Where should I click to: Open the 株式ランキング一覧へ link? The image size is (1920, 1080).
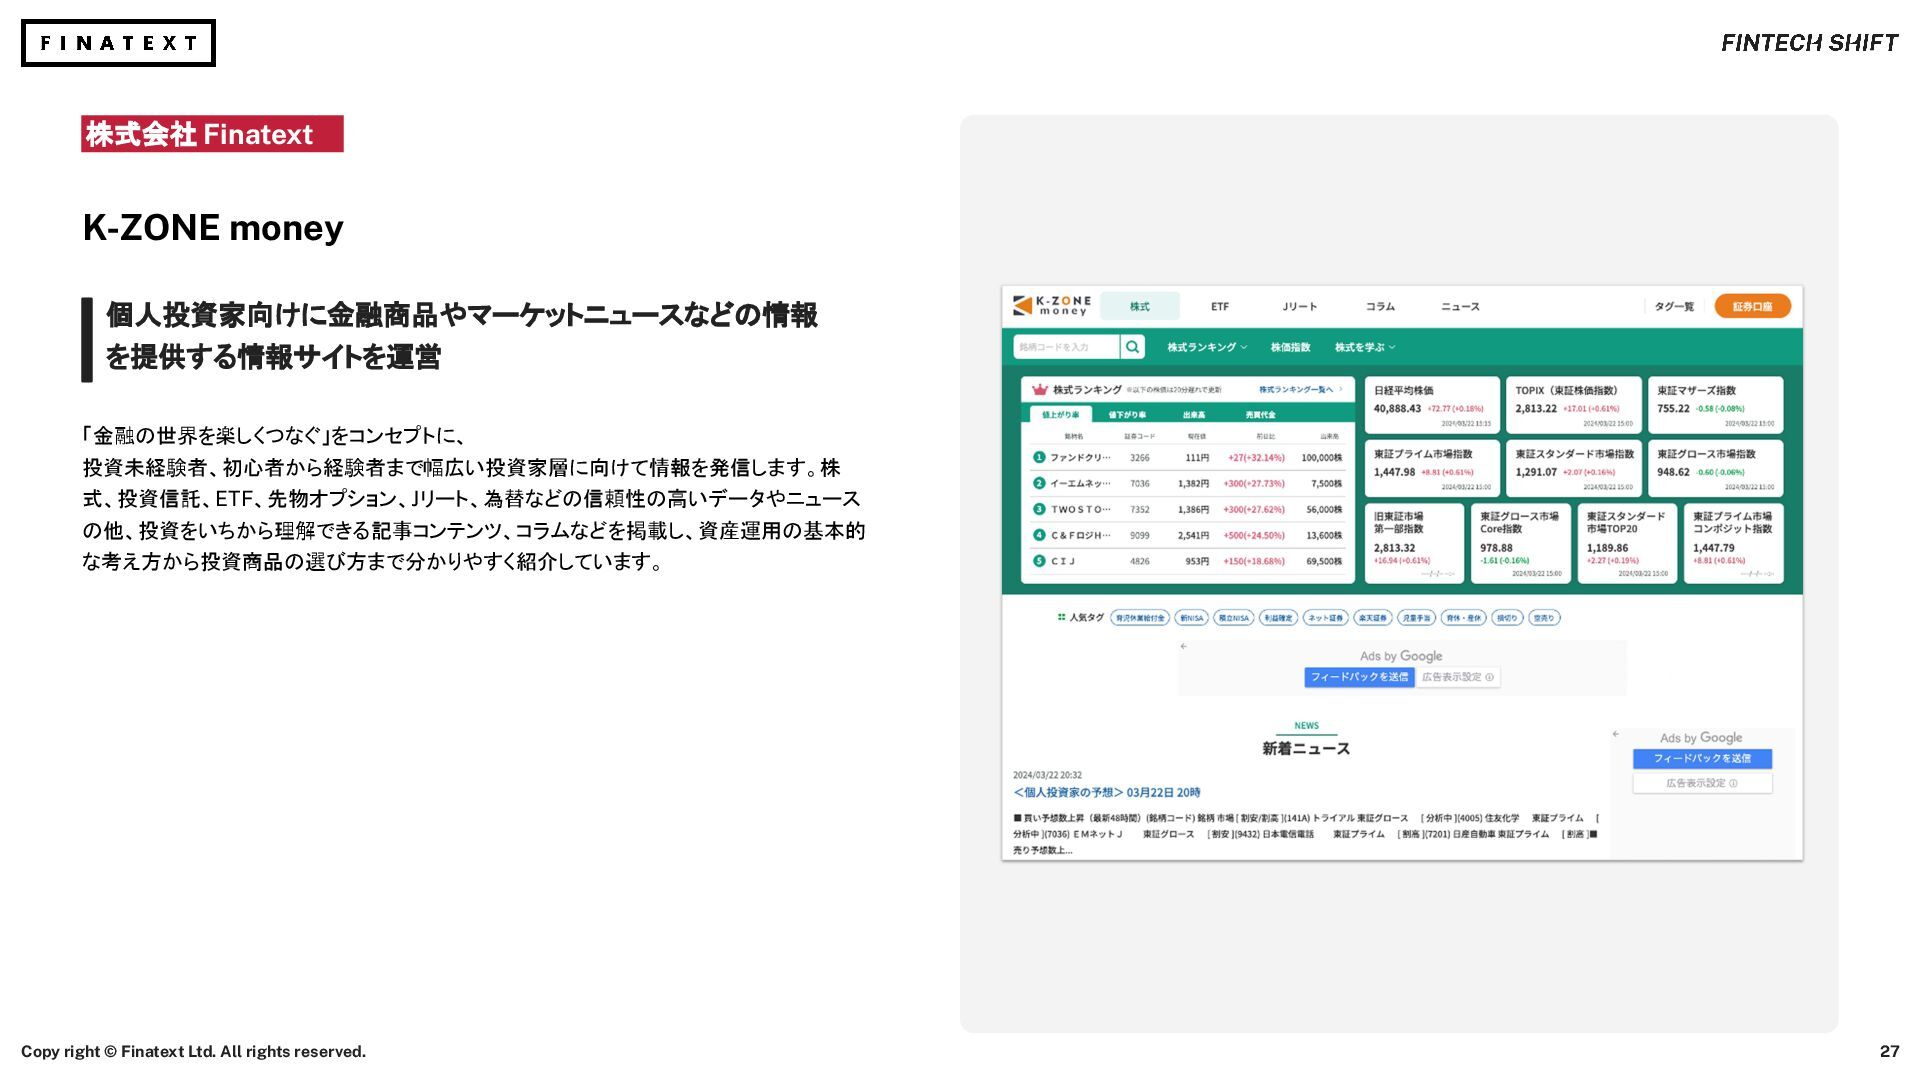[x=1300, y=389]
